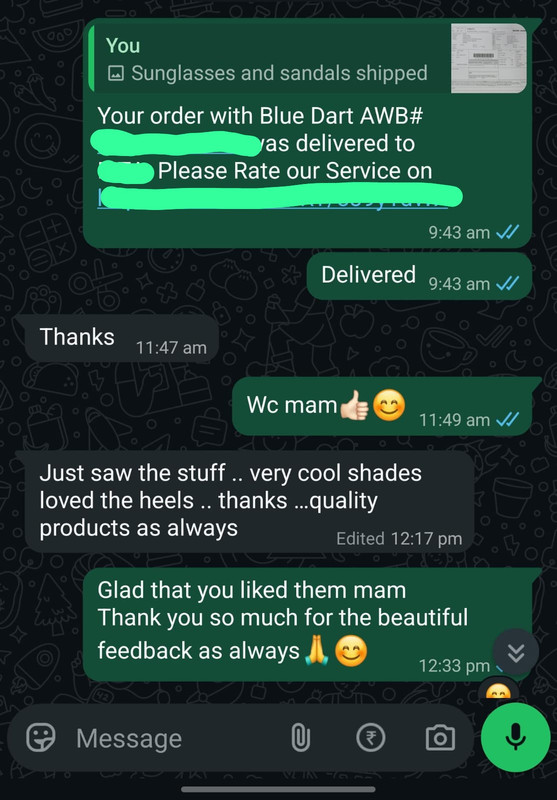Tap the 'Edited' label on feedback message

360,539
